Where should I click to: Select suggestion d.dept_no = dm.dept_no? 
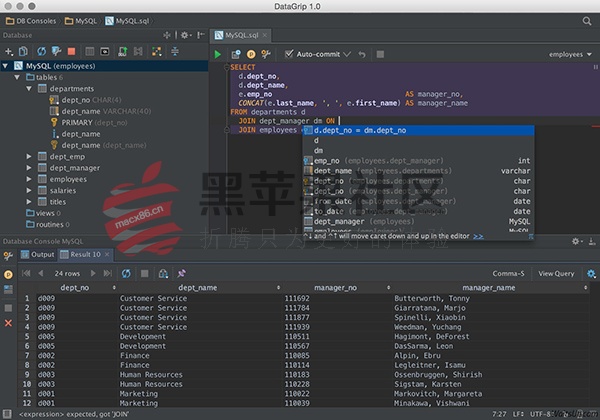click(x=418, y=130)
